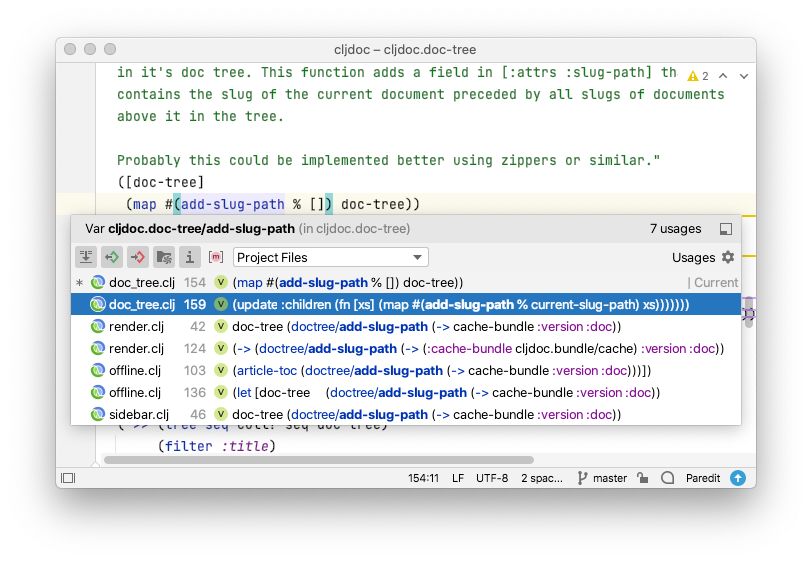Select render.clj line 42 usage
812x562 pixels.
coord(405,326)
